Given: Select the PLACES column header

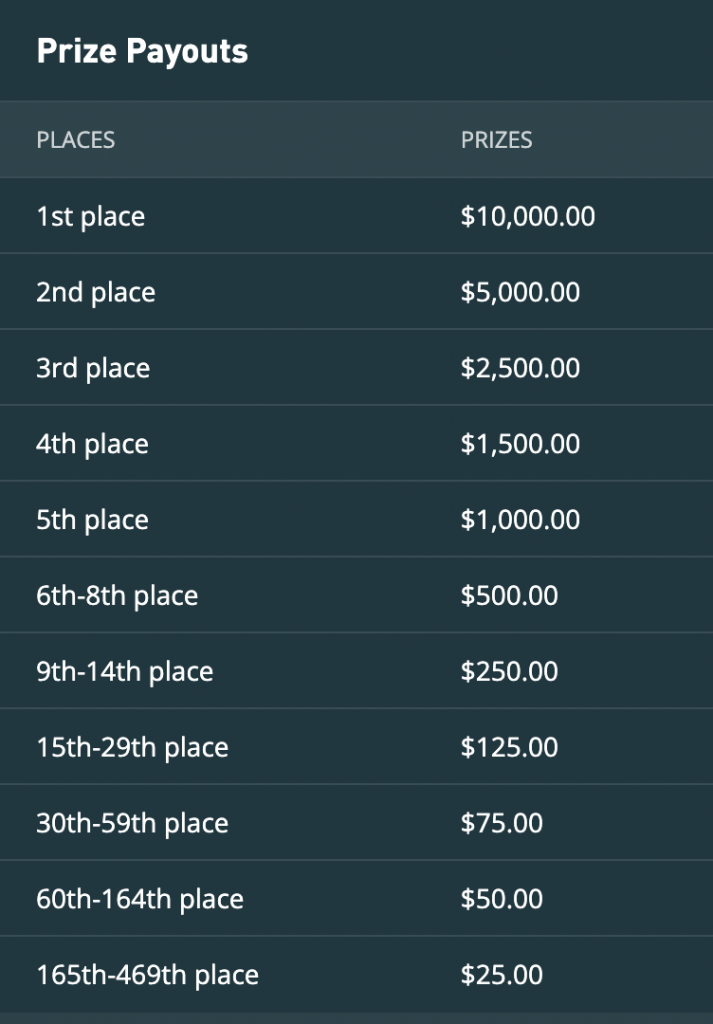Looking at the screenshot, I should point(76,140).
